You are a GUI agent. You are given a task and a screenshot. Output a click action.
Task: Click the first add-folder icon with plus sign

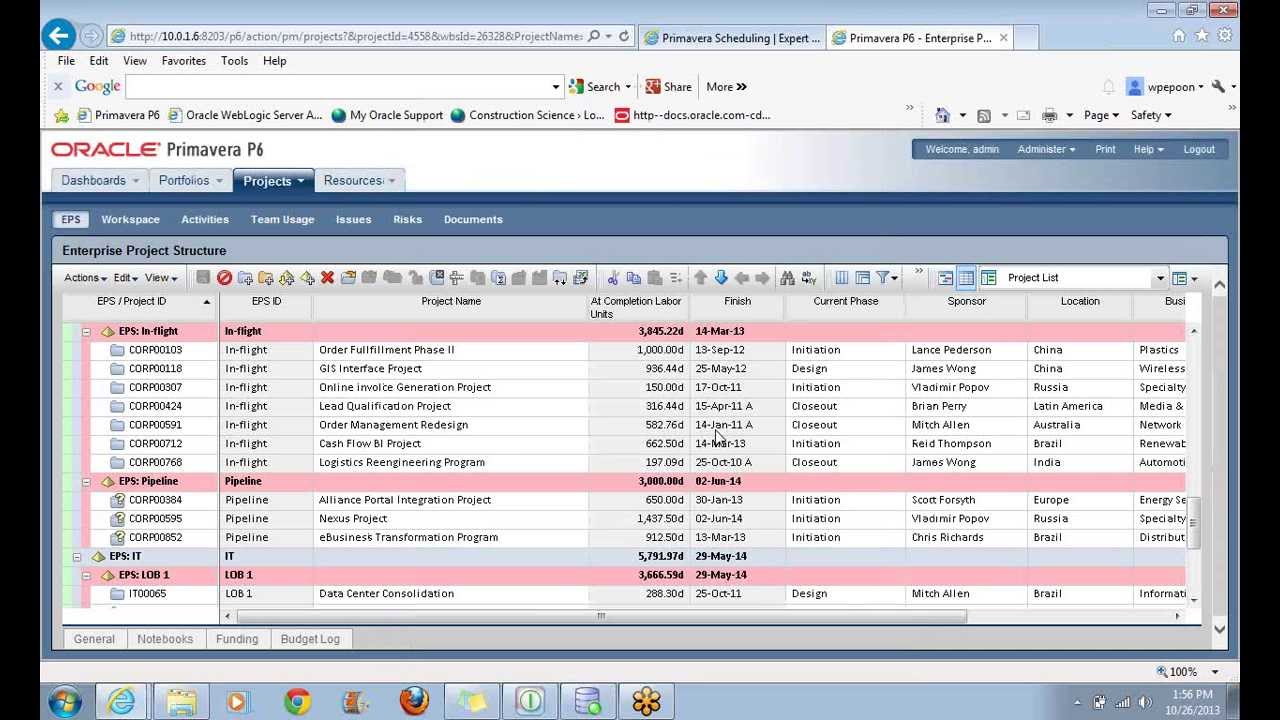pos(245,278)
